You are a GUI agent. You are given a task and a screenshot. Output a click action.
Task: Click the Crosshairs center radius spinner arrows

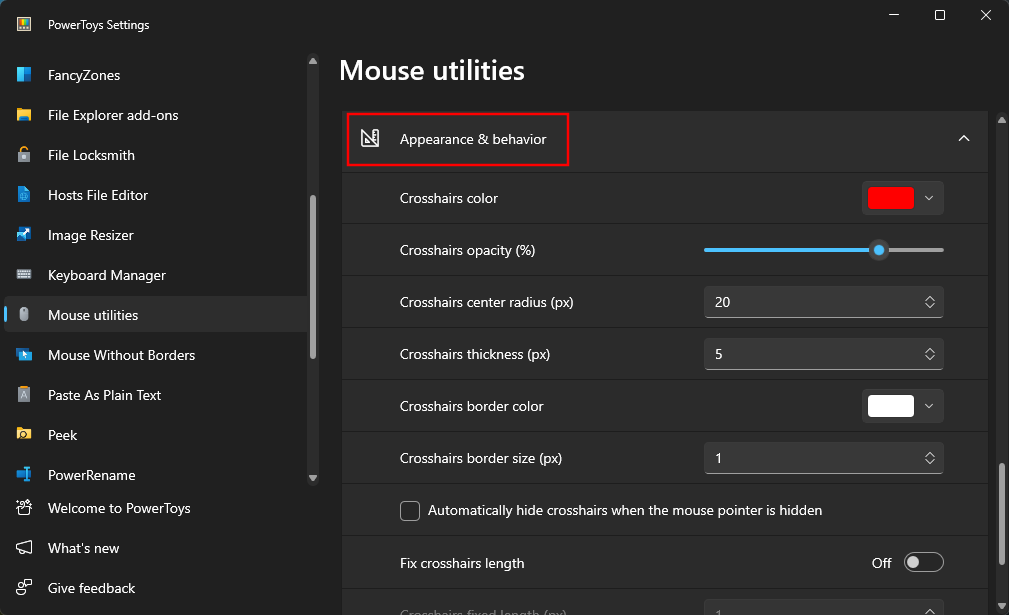tap(929, 302)
